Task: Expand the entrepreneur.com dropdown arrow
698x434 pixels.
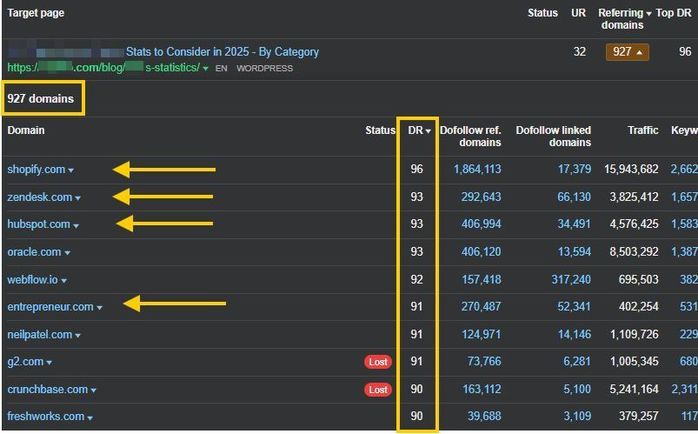Action: [99, 308]
